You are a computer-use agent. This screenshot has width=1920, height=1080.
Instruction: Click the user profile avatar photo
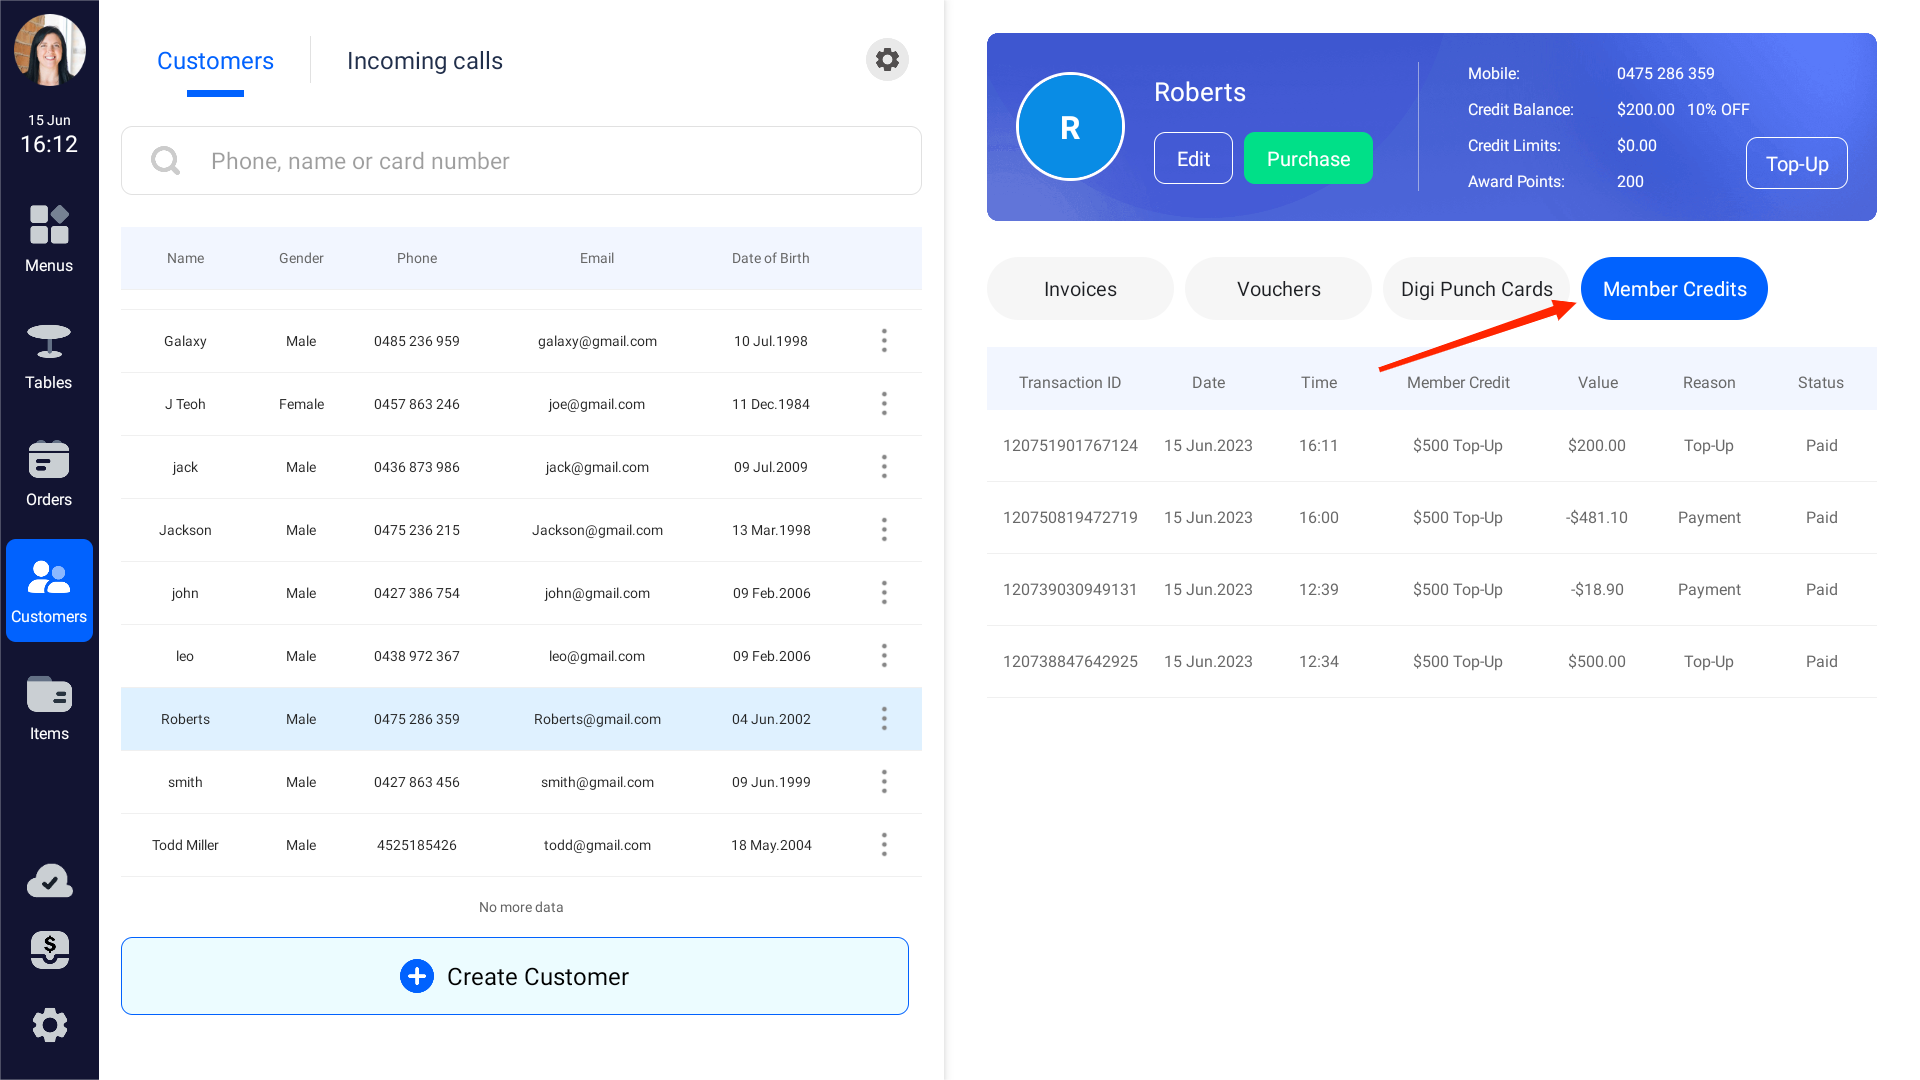(49, 51)
